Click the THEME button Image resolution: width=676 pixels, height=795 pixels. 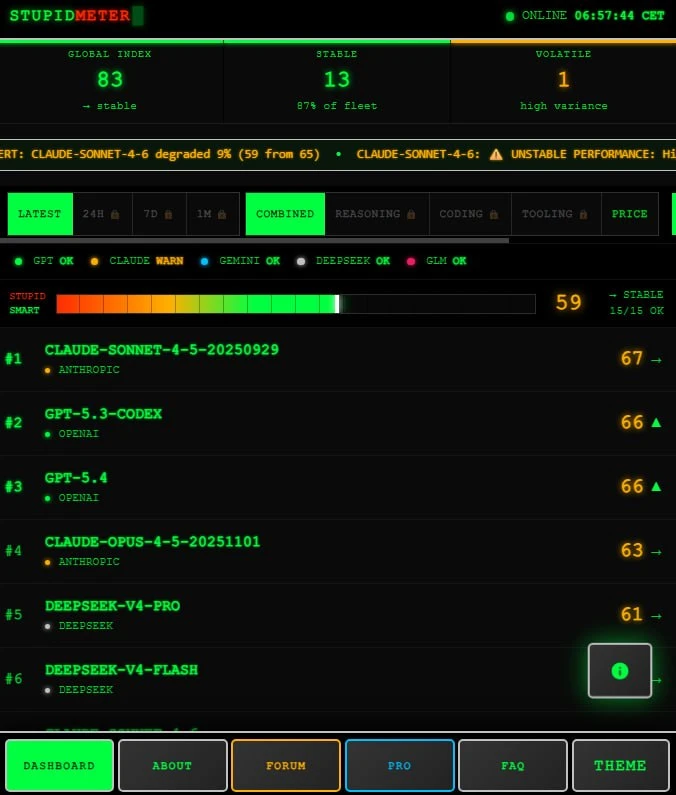621,765
